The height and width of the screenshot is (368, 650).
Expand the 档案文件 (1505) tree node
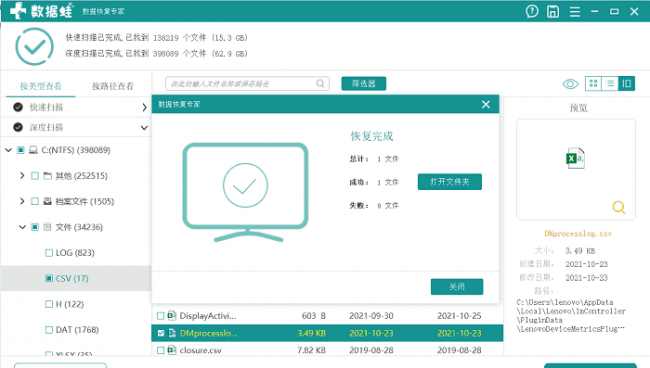22,201
